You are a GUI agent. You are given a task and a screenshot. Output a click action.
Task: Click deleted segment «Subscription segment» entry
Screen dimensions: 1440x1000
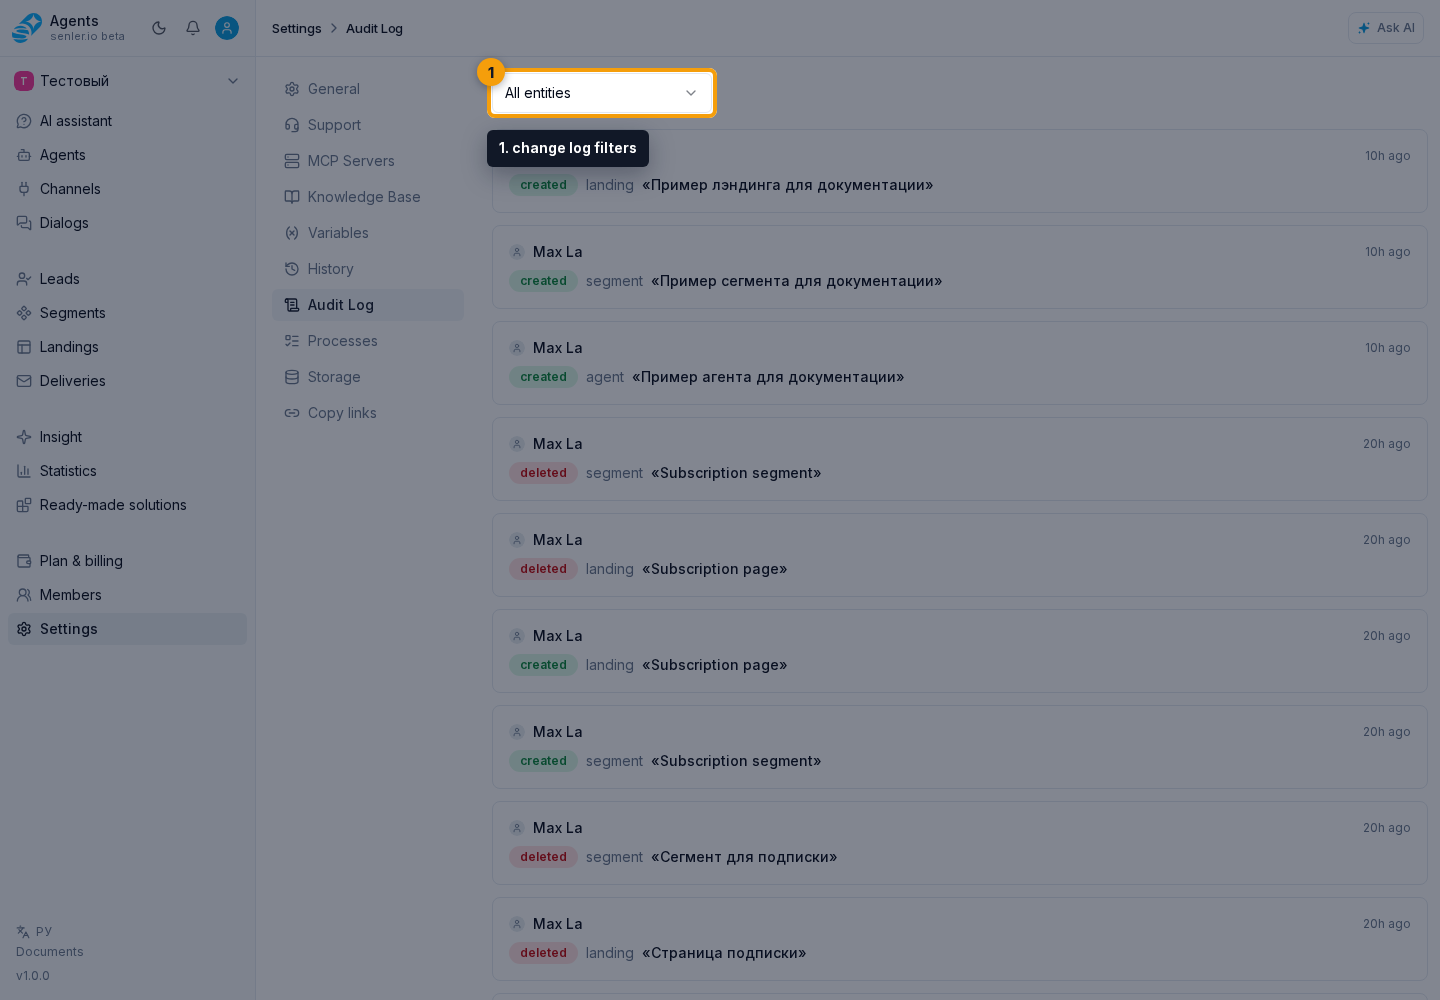coord(960,459)
